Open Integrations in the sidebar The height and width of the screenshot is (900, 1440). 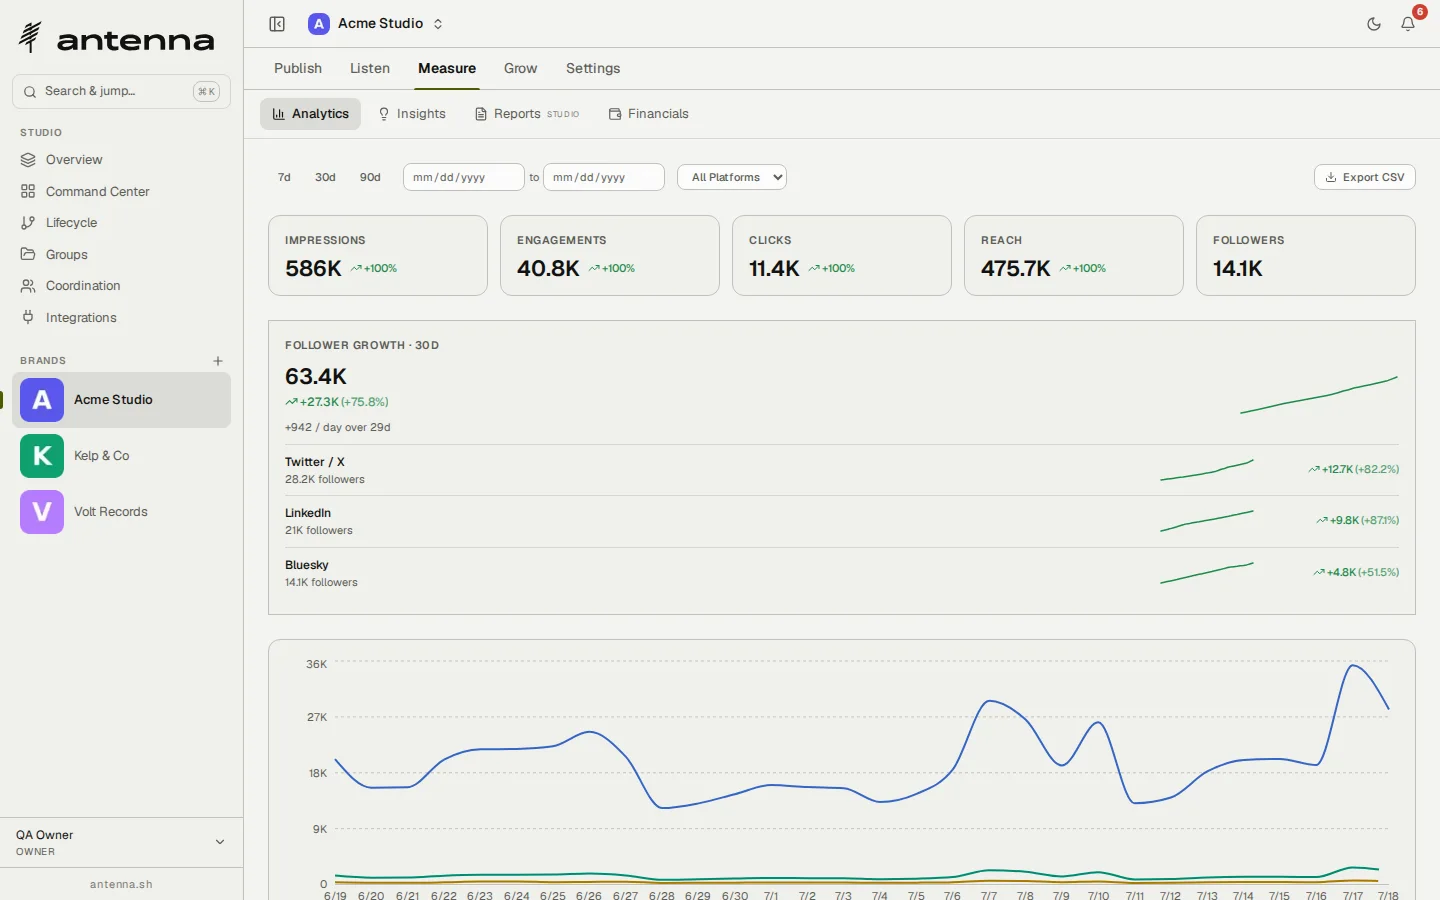coord(121,317)
